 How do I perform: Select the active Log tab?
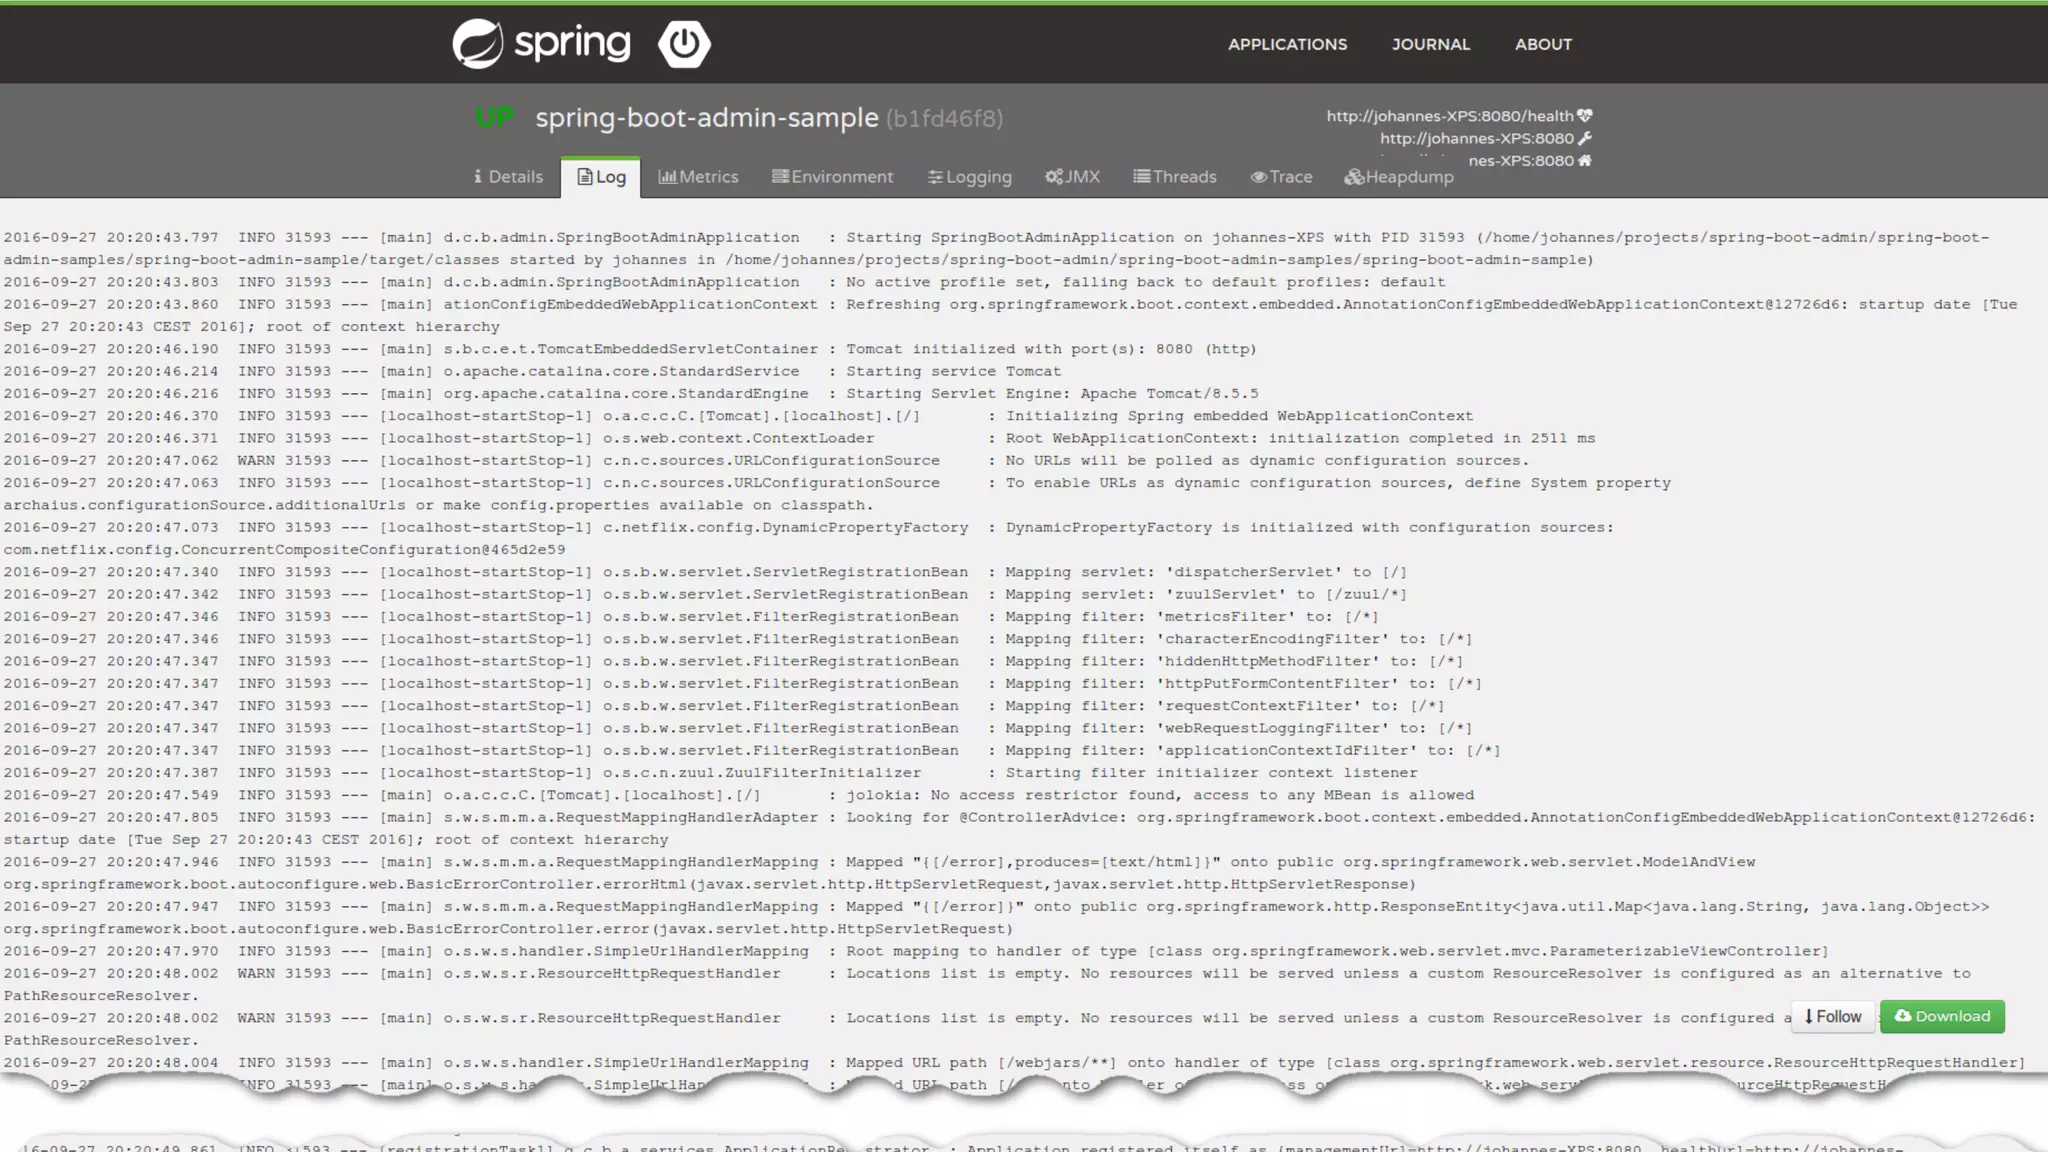tap(601, 177)
